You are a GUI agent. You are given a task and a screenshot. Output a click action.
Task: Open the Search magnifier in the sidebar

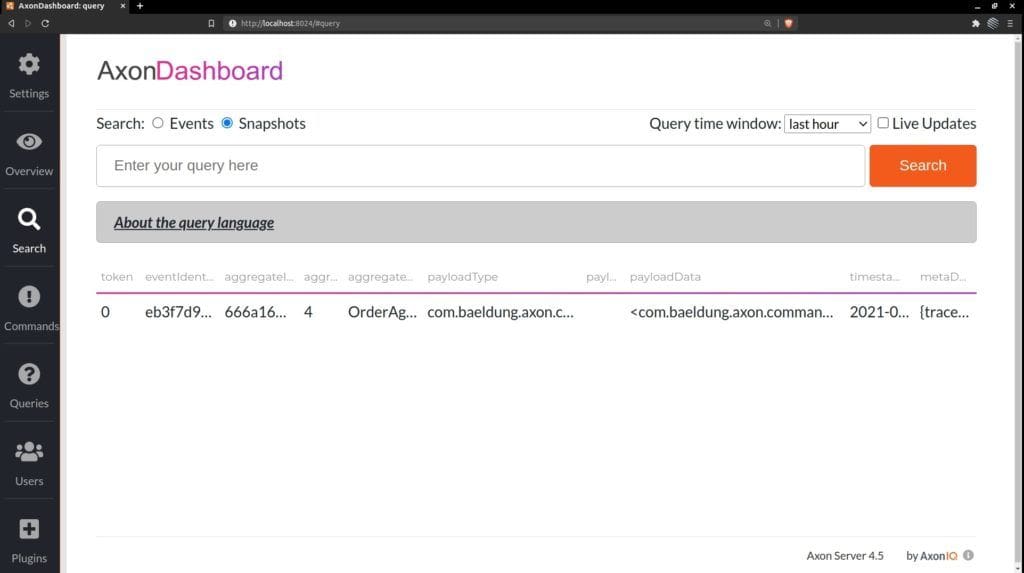[x=29, y=220]
